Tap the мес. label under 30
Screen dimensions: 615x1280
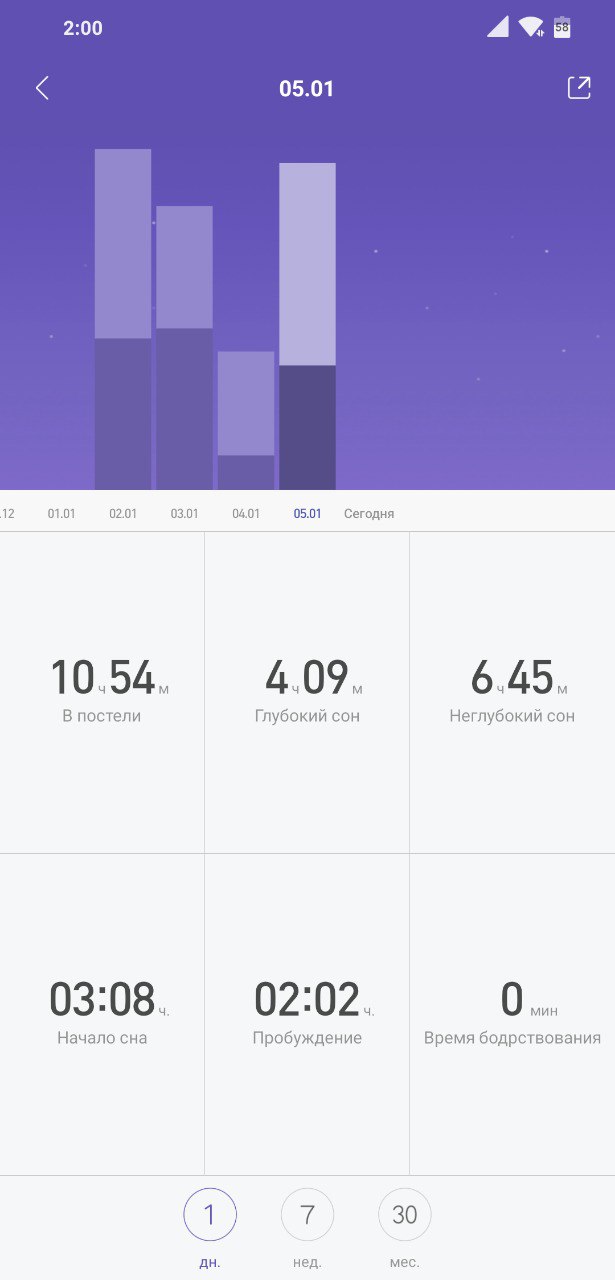[x=404, y=1263]
